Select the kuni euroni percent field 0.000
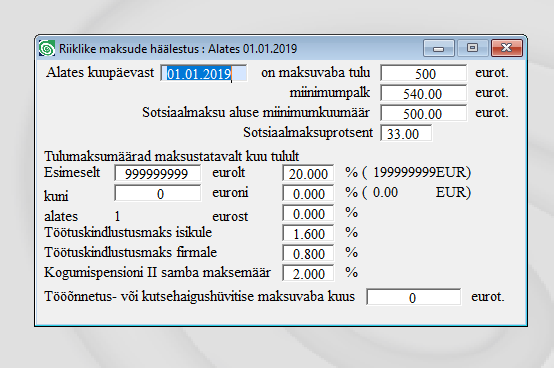Screen dimensions: 554x368 tap(308, 193)
